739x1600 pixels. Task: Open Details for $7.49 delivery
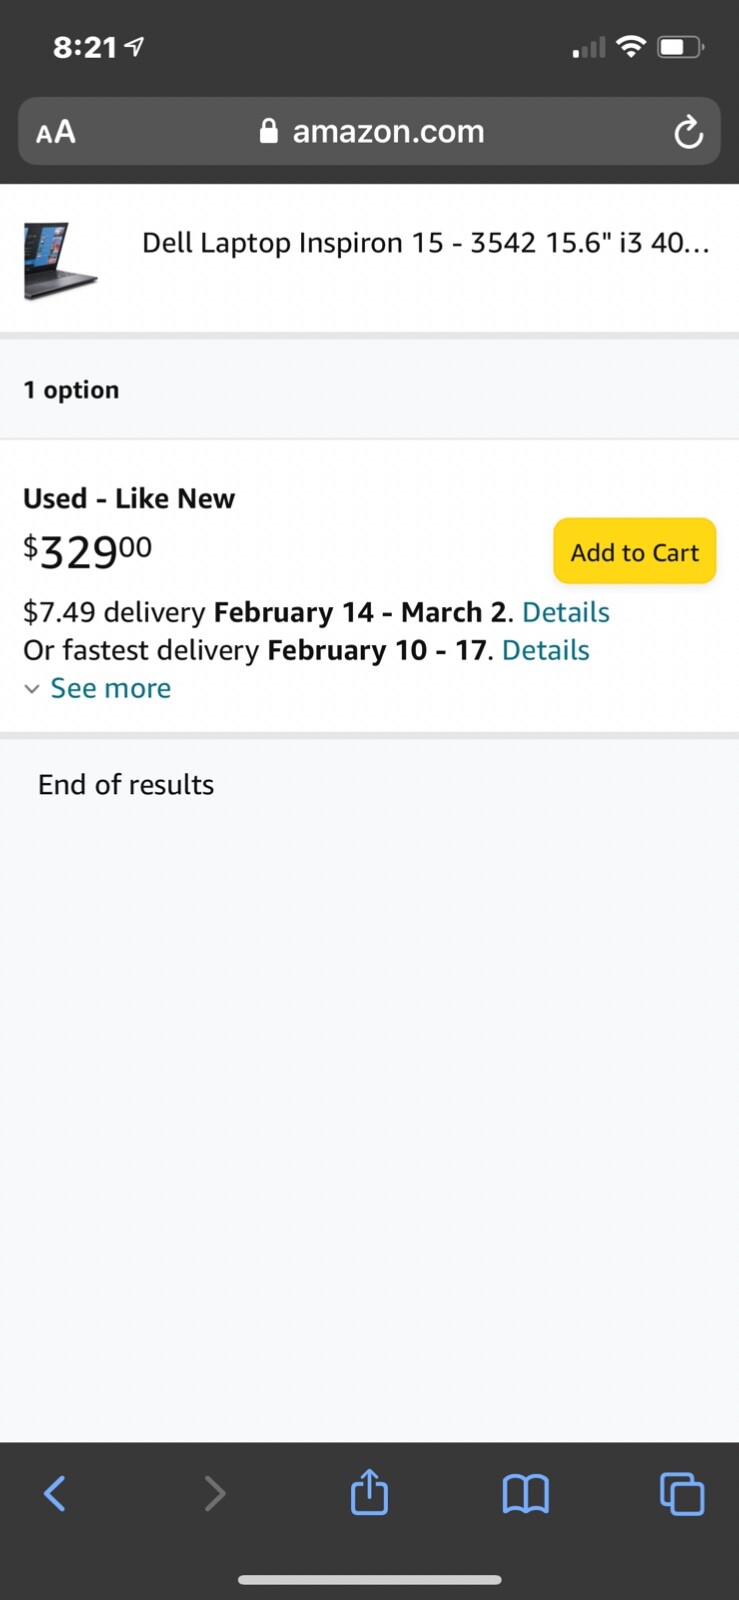pos(566,612)
